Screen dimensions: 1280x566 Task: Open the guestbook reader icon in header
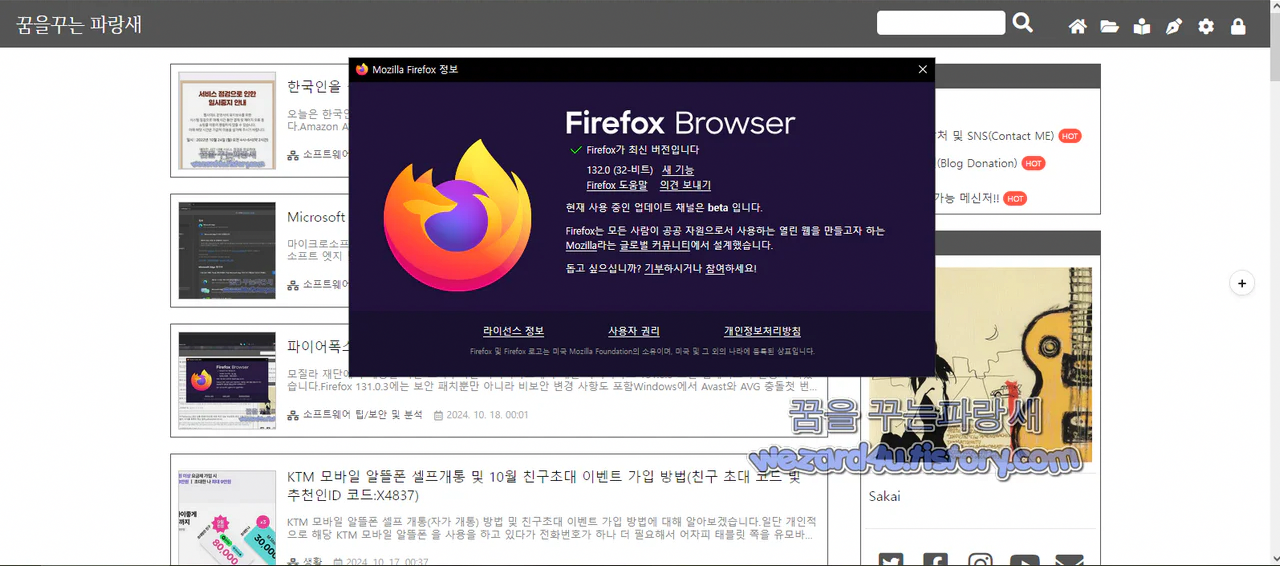(x=1141, y=27)
